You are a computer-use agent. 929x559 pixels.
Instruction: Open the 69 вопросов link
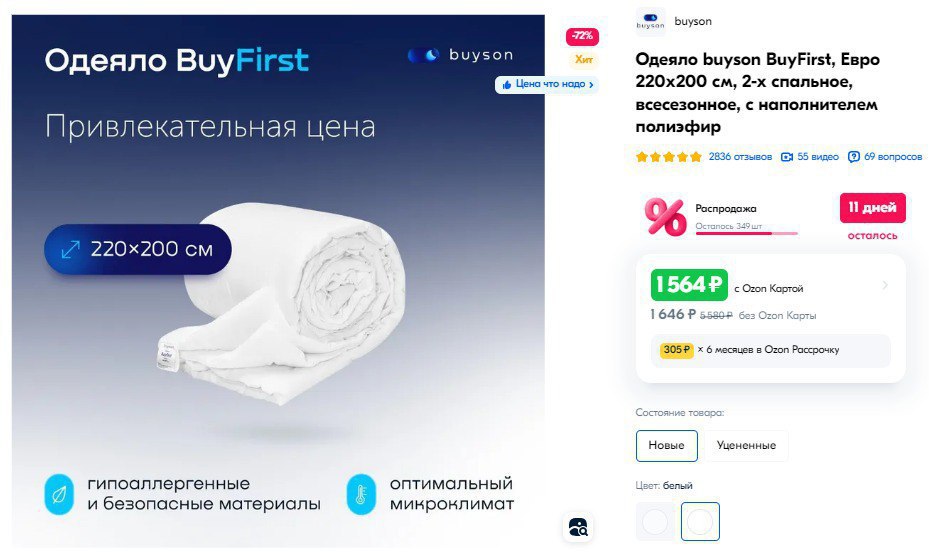893,157
